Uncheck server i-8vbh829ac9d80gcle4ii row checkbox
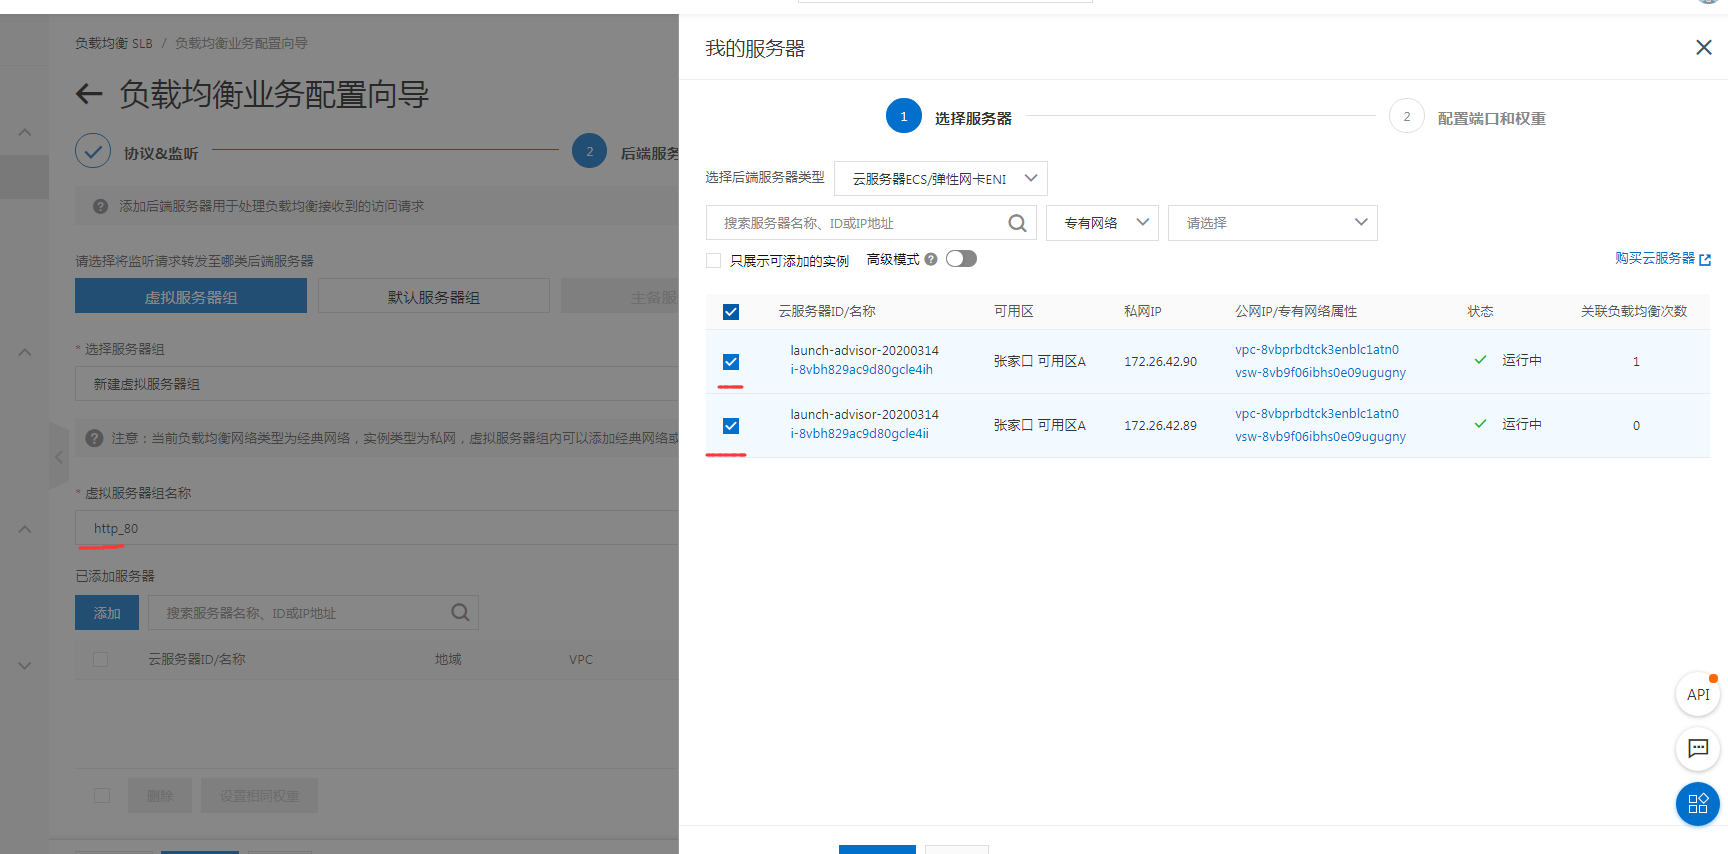The image size is (1728, 854). tap(731, 426)
